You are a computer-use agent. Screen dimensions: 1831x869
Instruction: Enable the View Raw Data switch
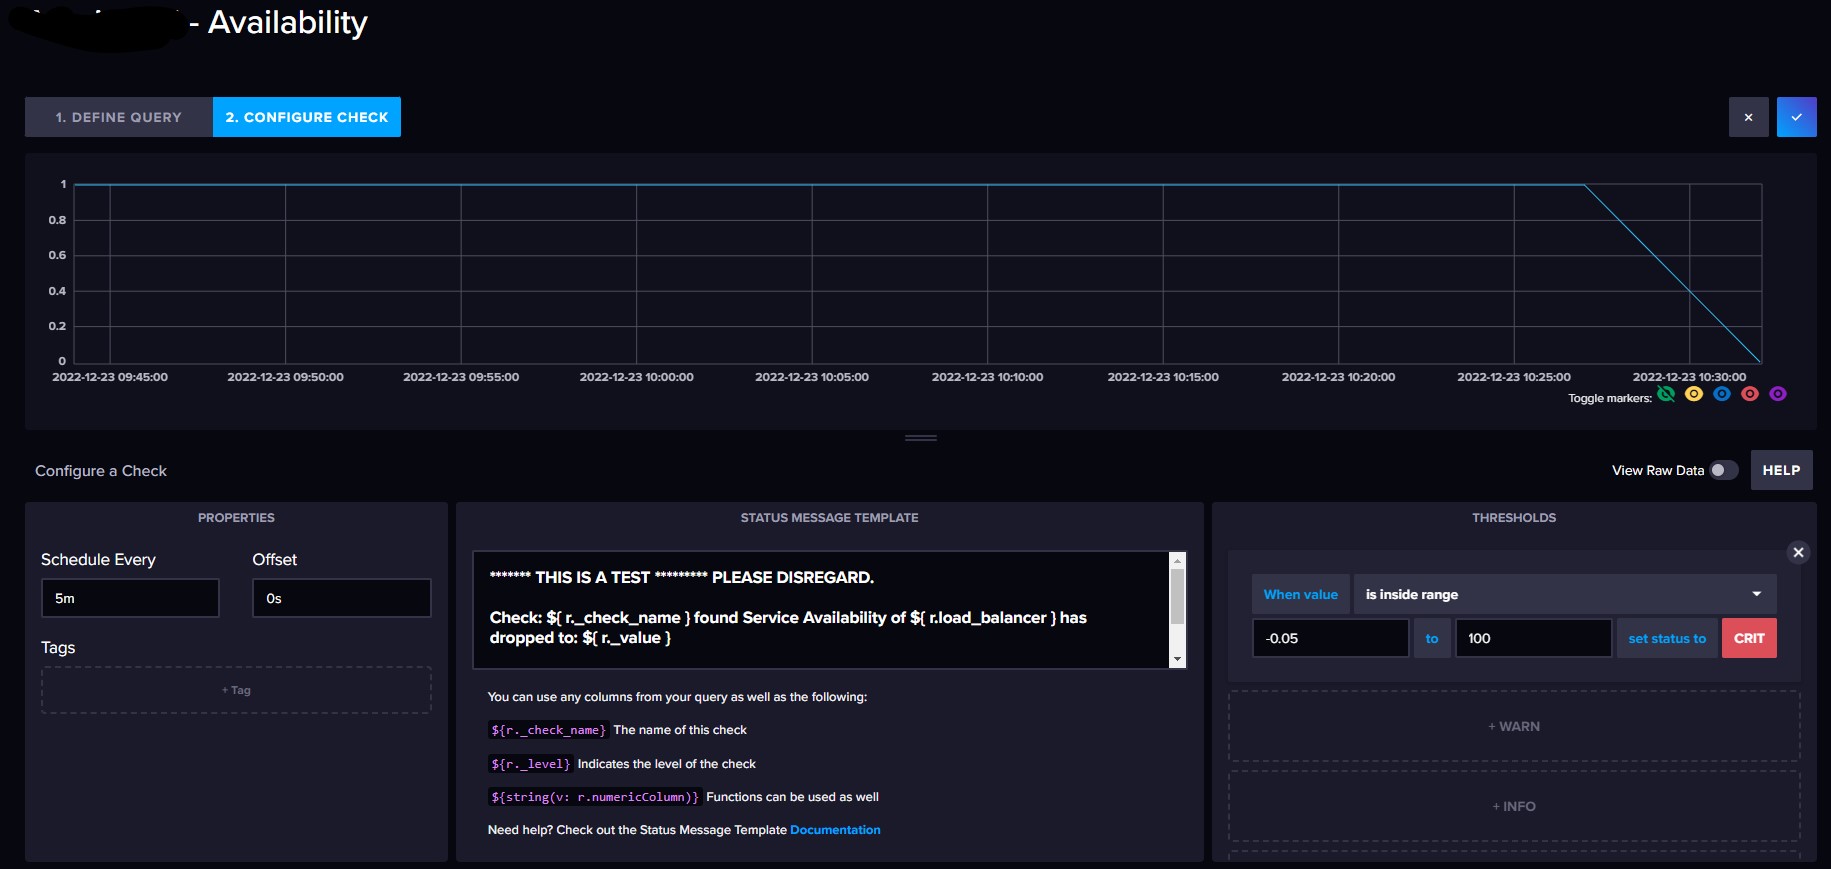[1724, 470]
